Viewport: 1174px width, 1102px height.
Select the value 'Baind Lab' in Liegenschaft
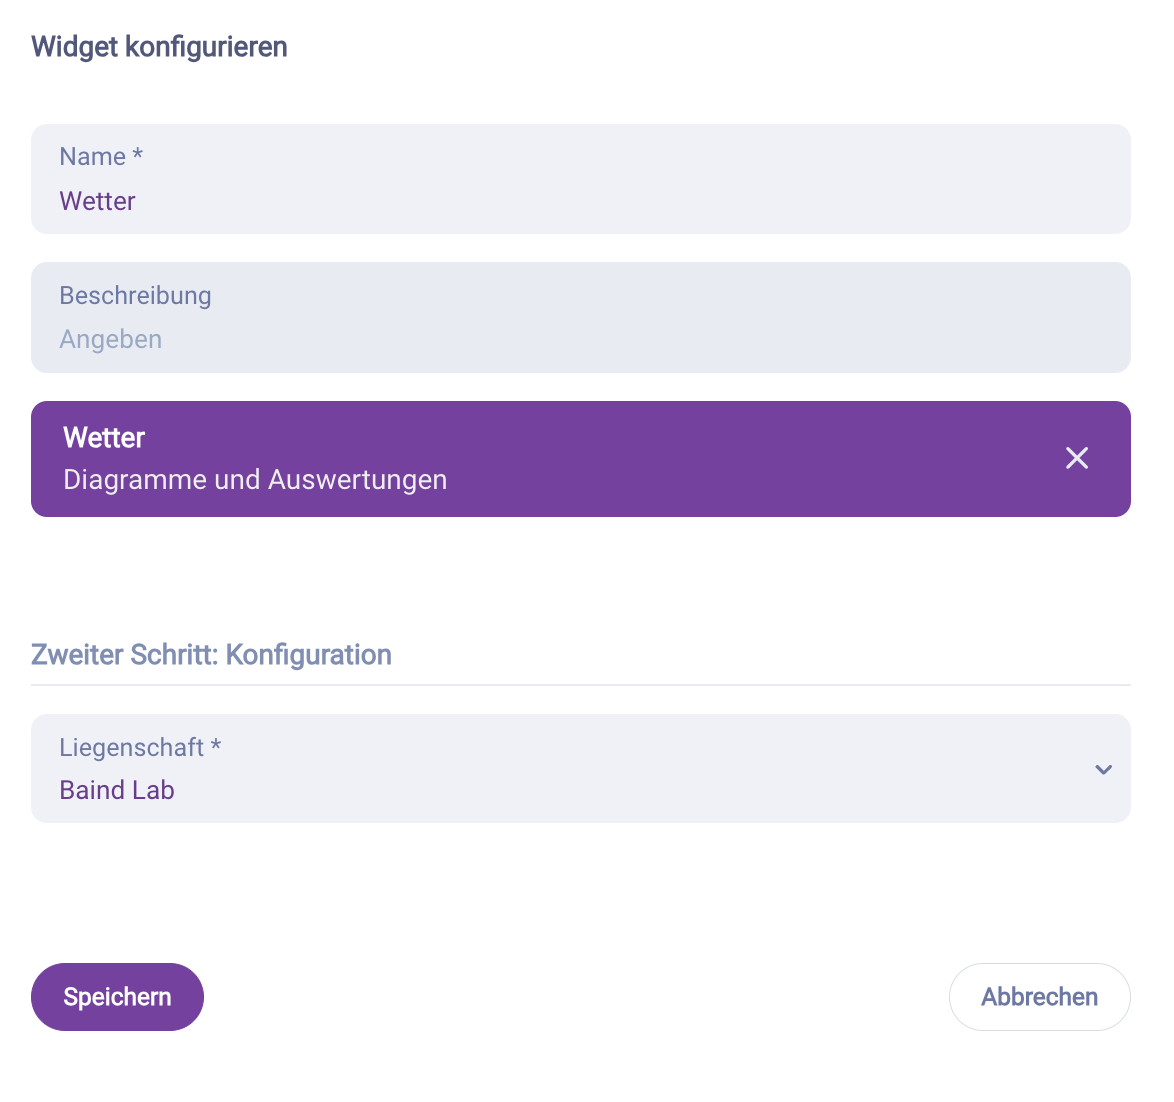pyautogui.click(x=116, y=790)
